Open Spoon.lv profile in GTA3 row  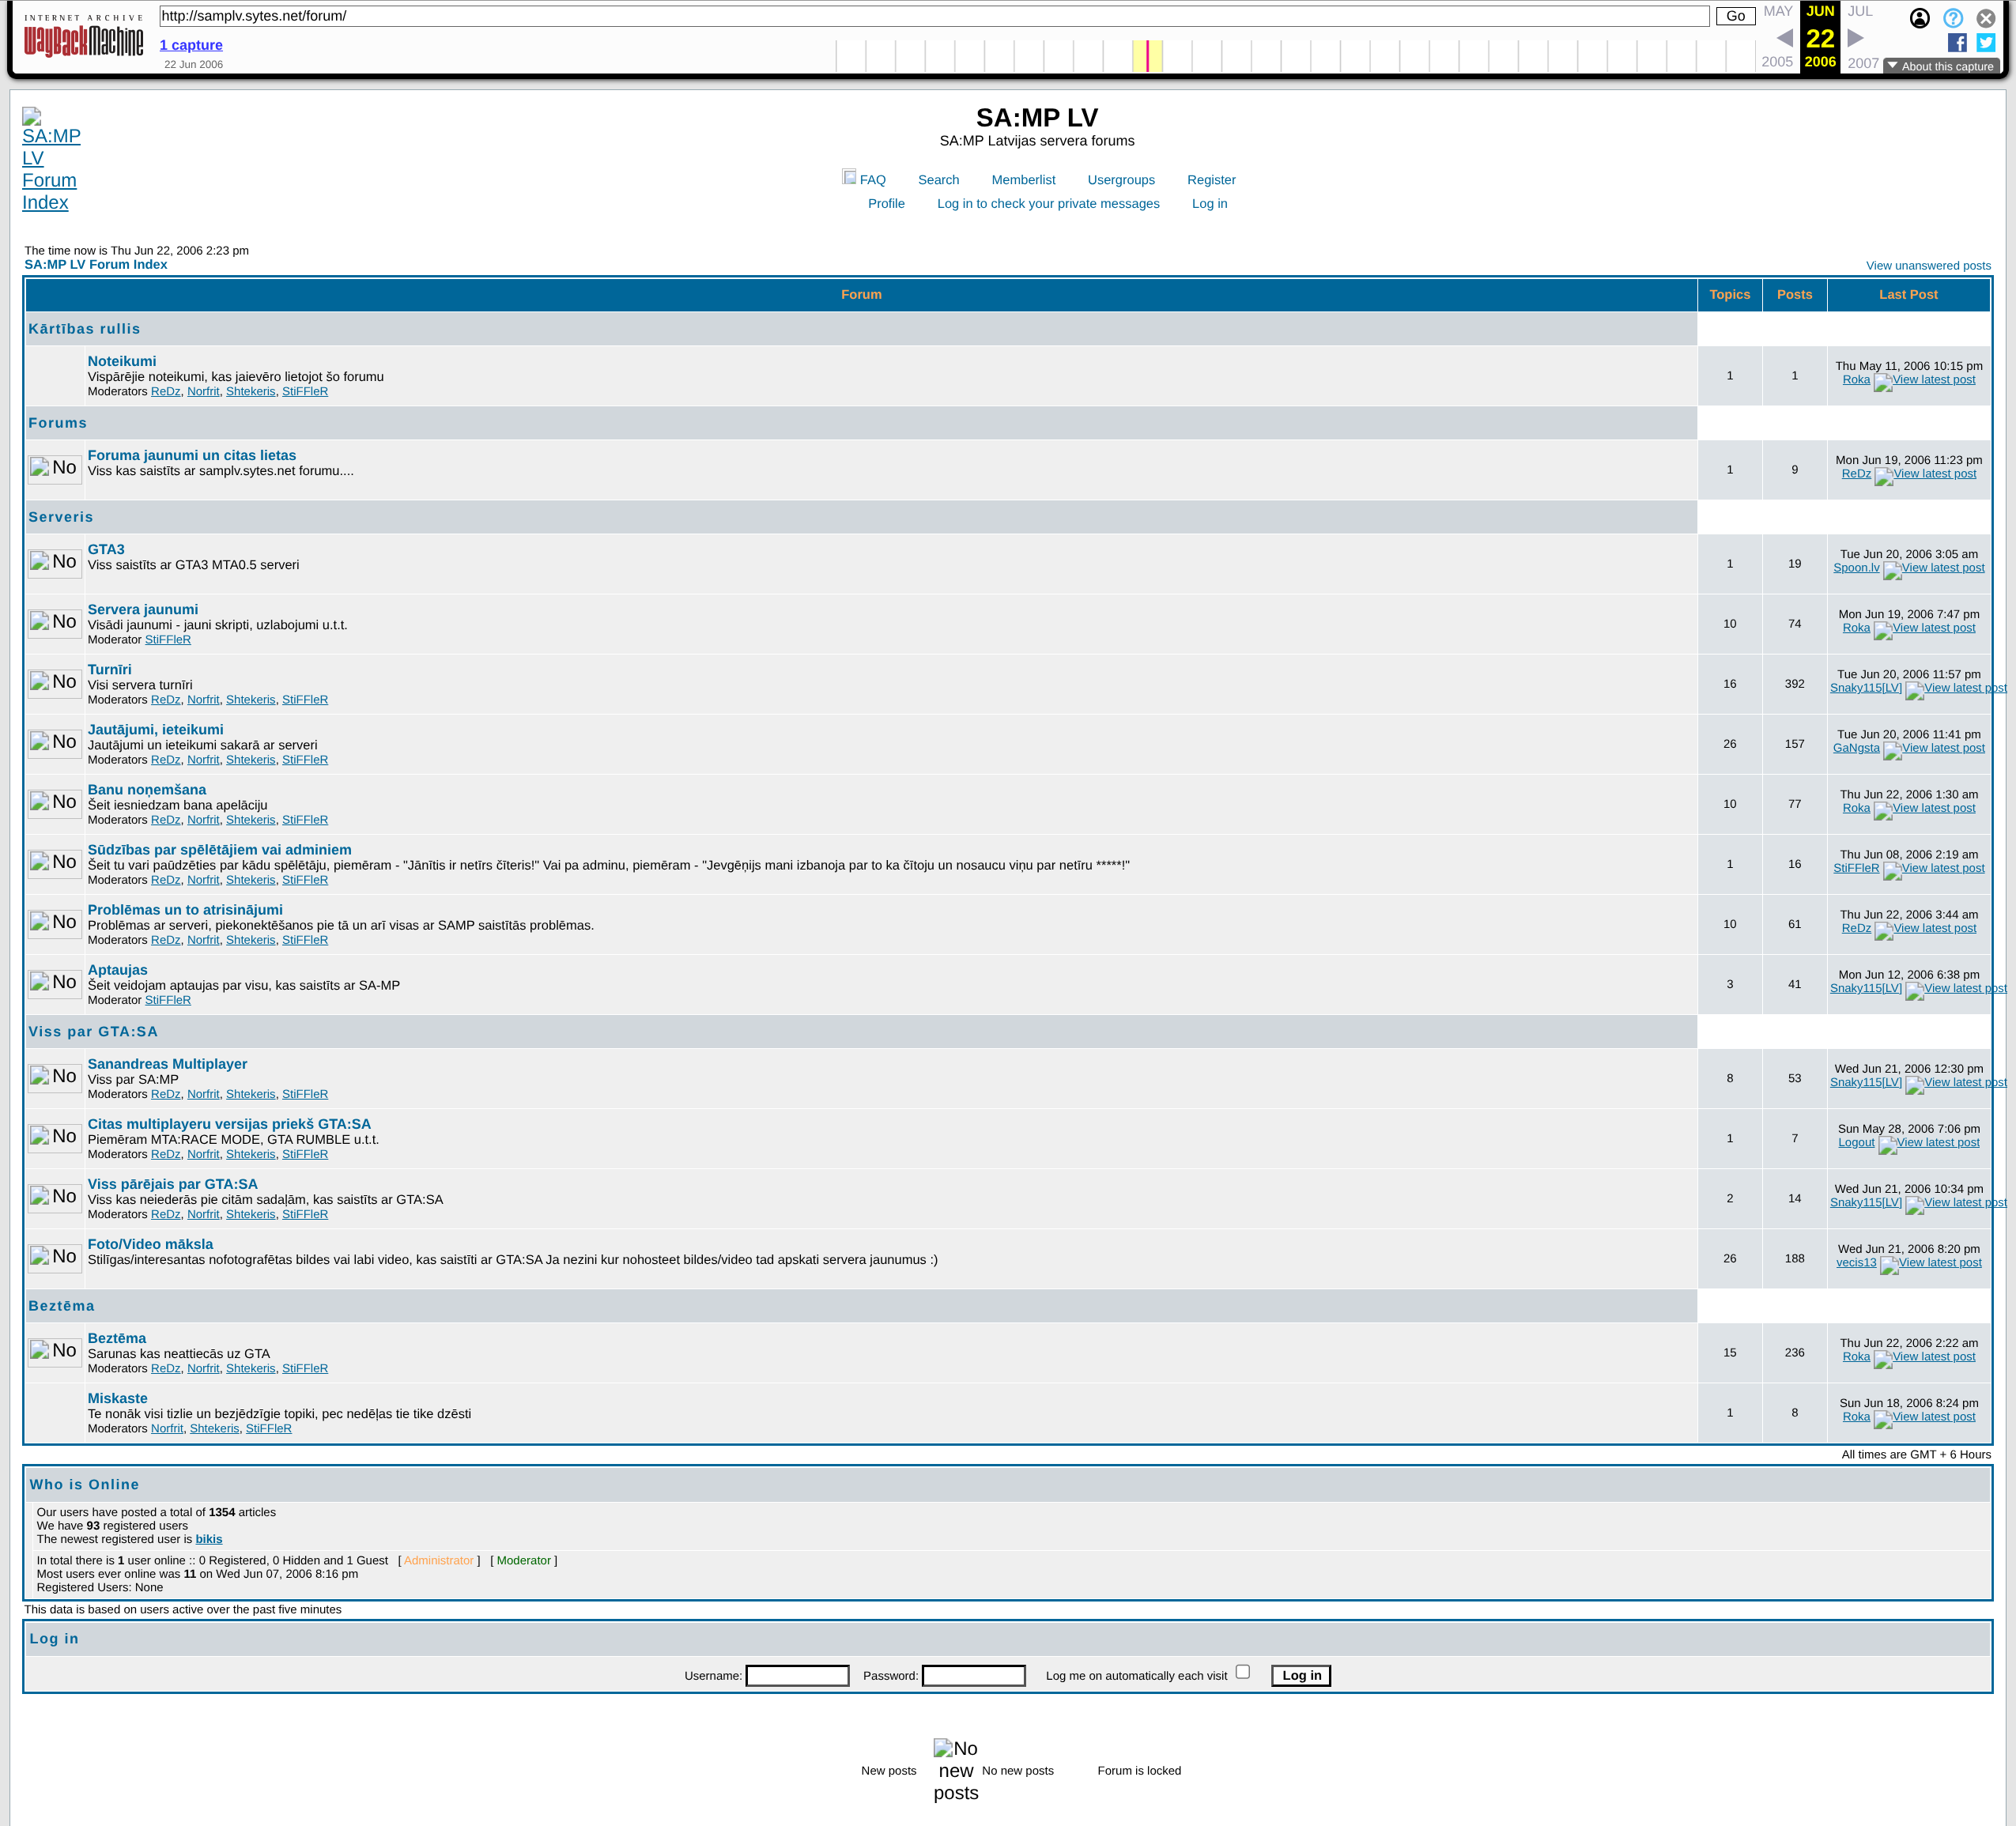pyautogui.click(x=1856, y=568)
